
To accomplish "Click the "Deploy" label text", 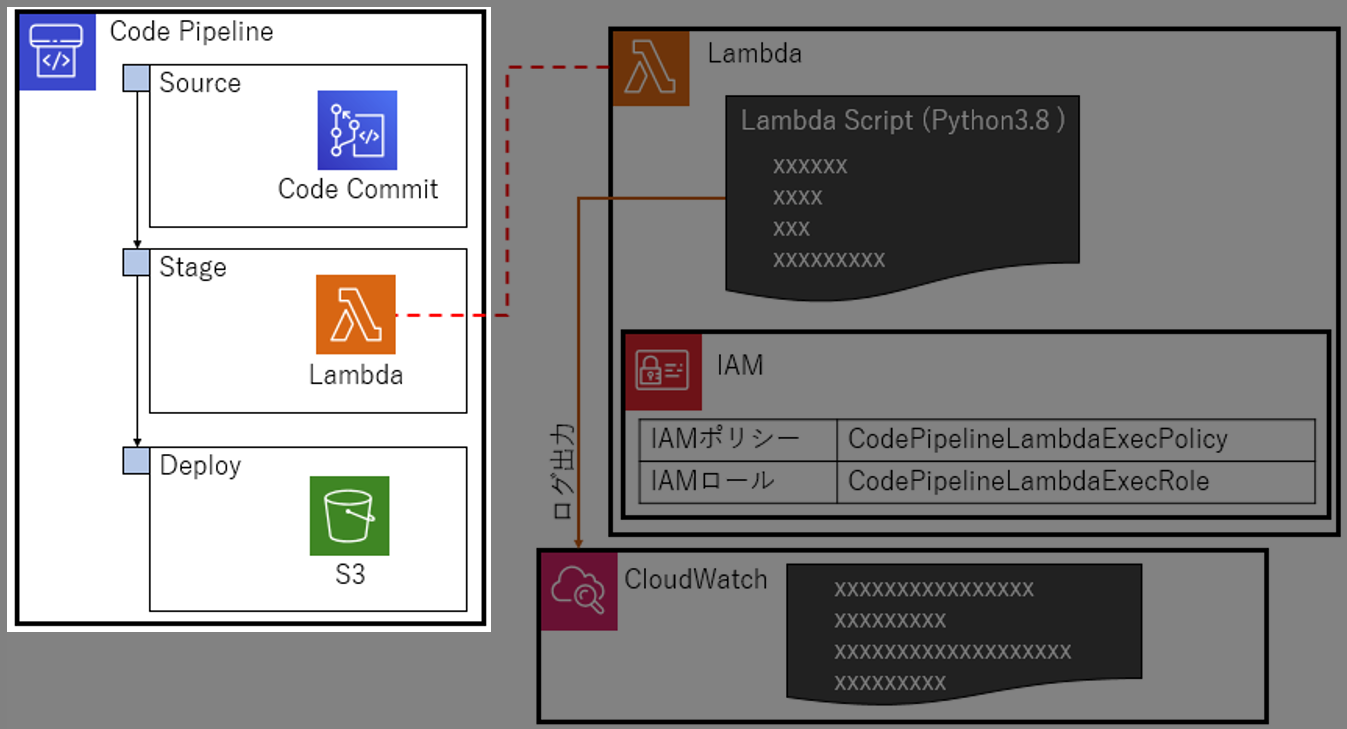I will pos(200,466).
